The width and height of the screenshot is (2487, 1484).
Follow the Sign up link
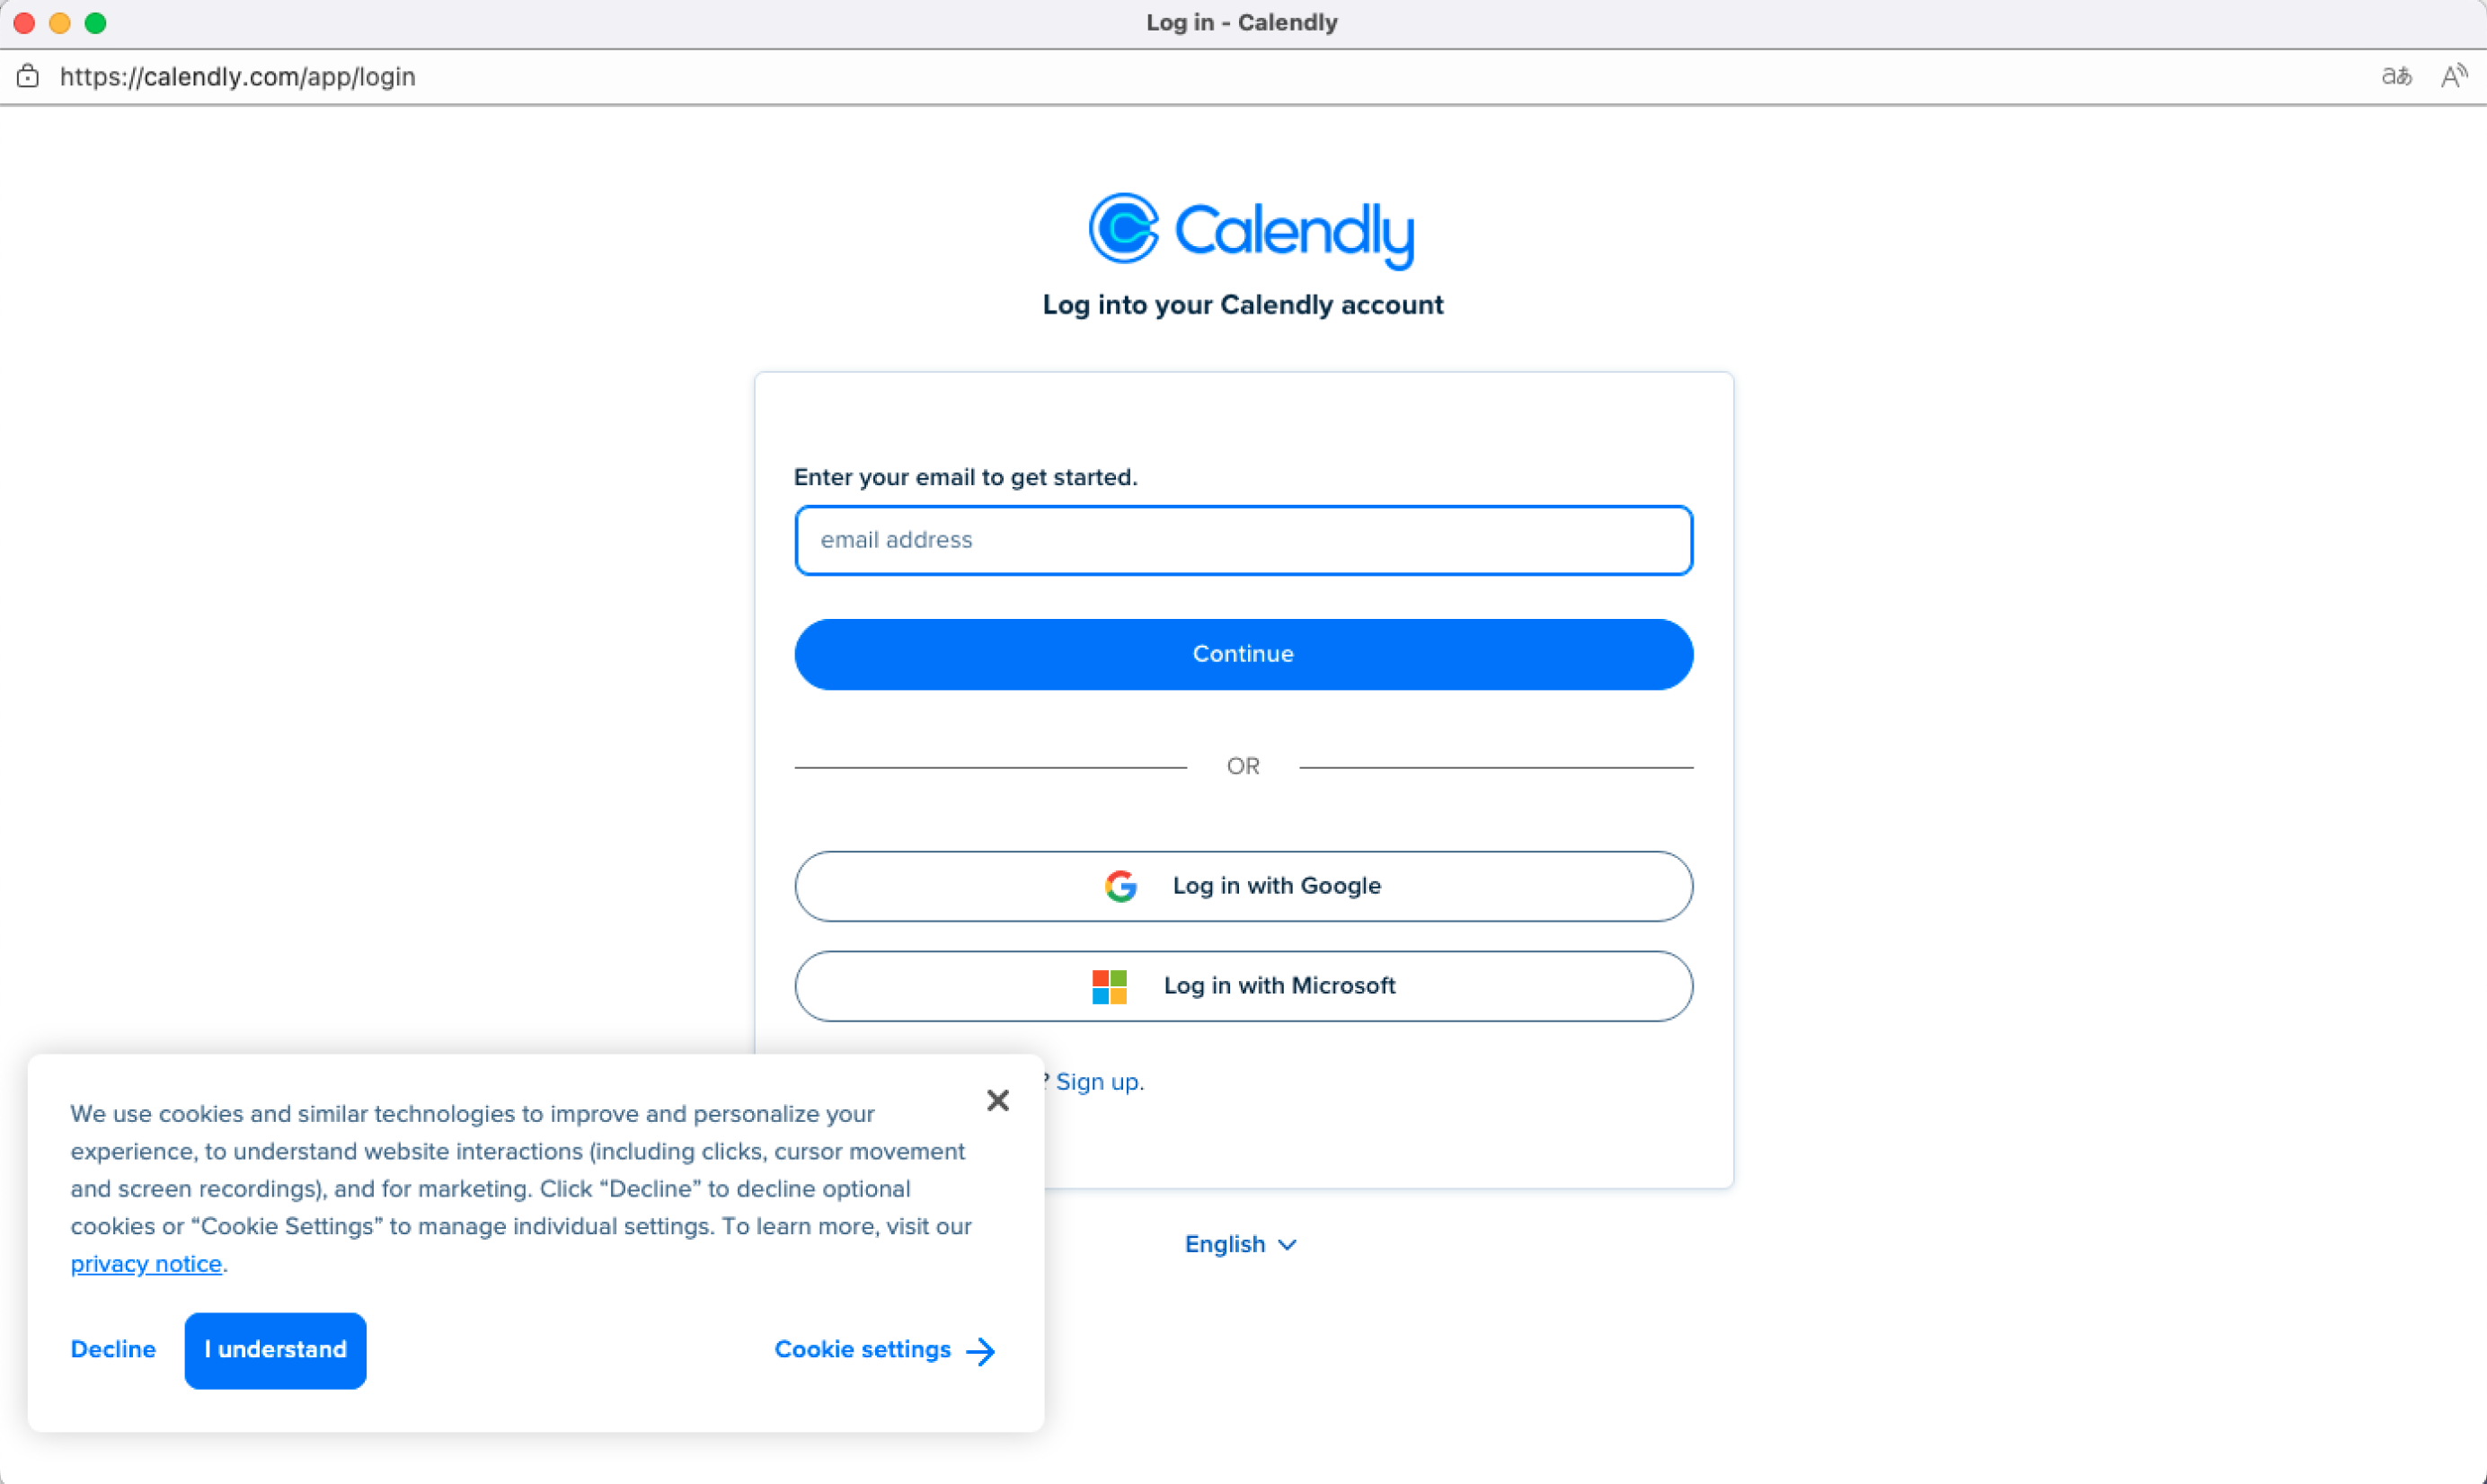[1098, 1082]
